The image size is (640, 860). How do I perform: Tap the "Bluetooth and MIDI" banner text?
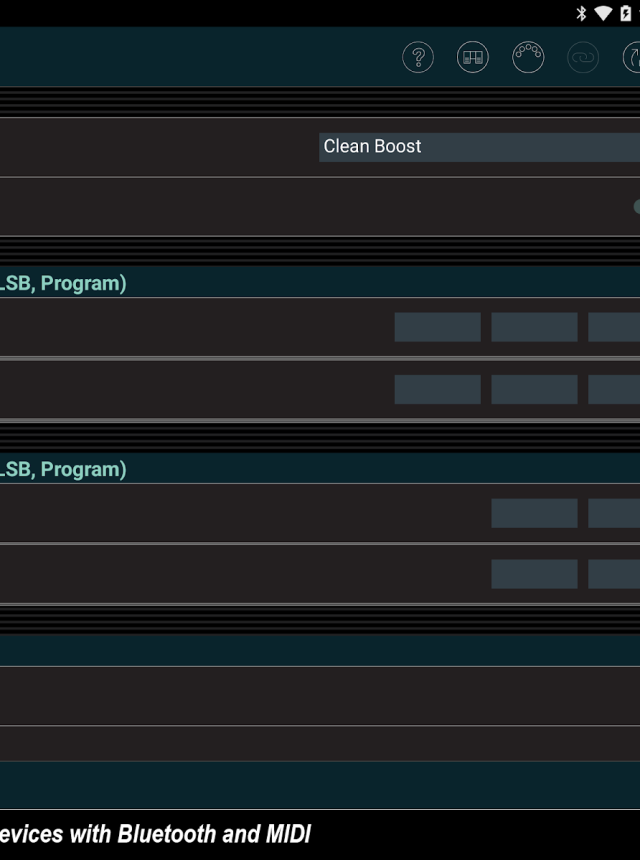click(x=214, y=834)
